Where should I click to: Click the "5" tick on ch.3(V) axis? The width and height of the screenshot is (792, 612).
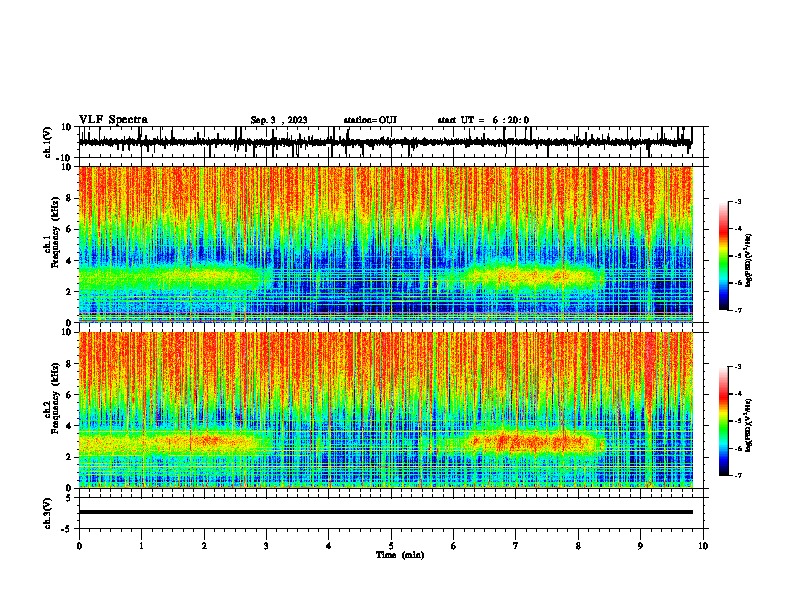pos(70,498)
